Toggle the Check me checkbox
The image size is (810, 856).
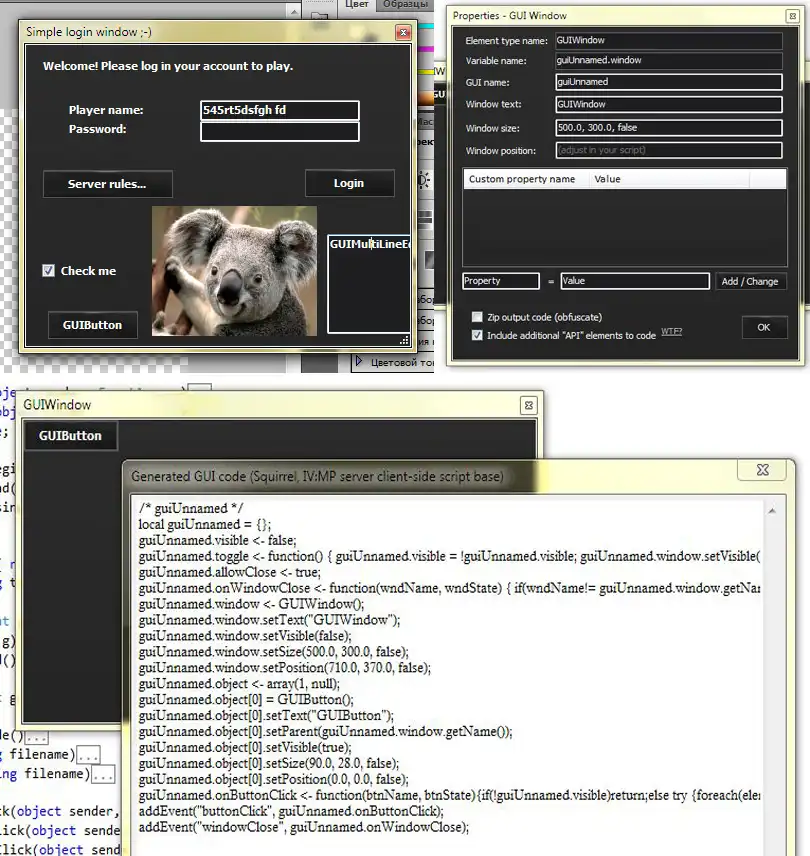(49, 271)
